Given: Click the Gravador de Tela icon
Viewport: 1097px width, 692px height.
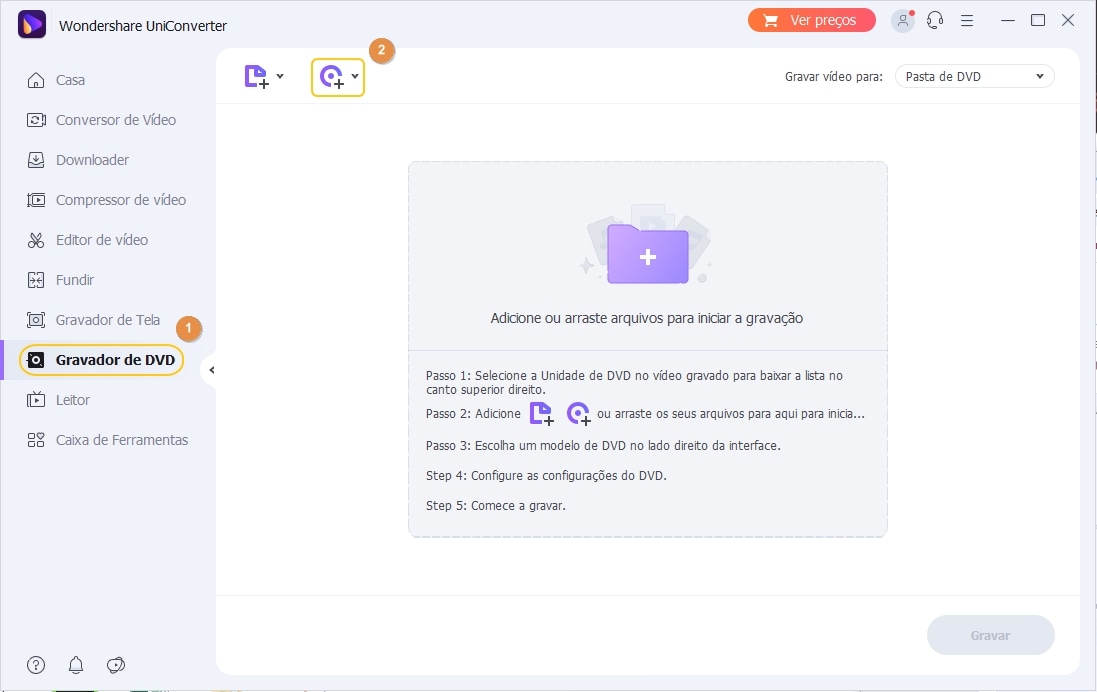Looking at the screenshot, I should (x=36, y=320).
